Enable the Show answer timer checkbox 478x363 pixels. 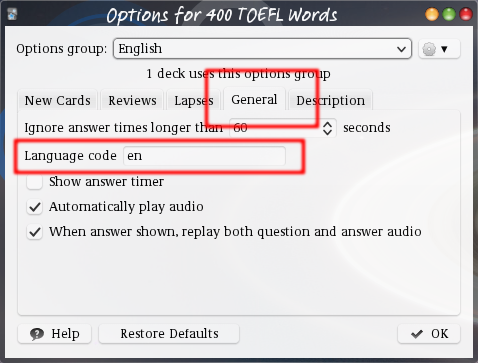(x=35, y=182)
